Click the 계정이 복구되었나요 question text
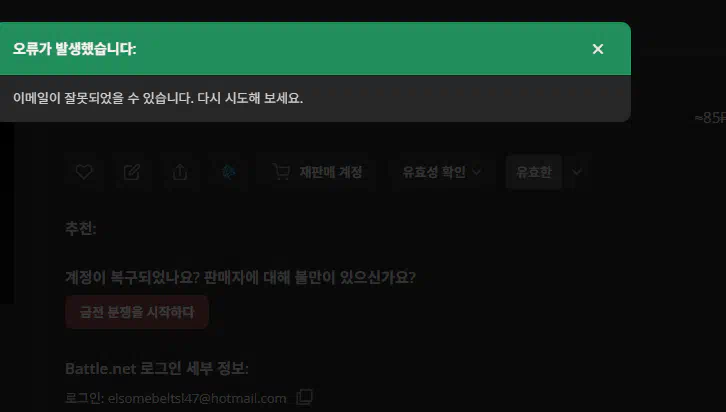The image size is (726, 412). [x=240, y=277]
